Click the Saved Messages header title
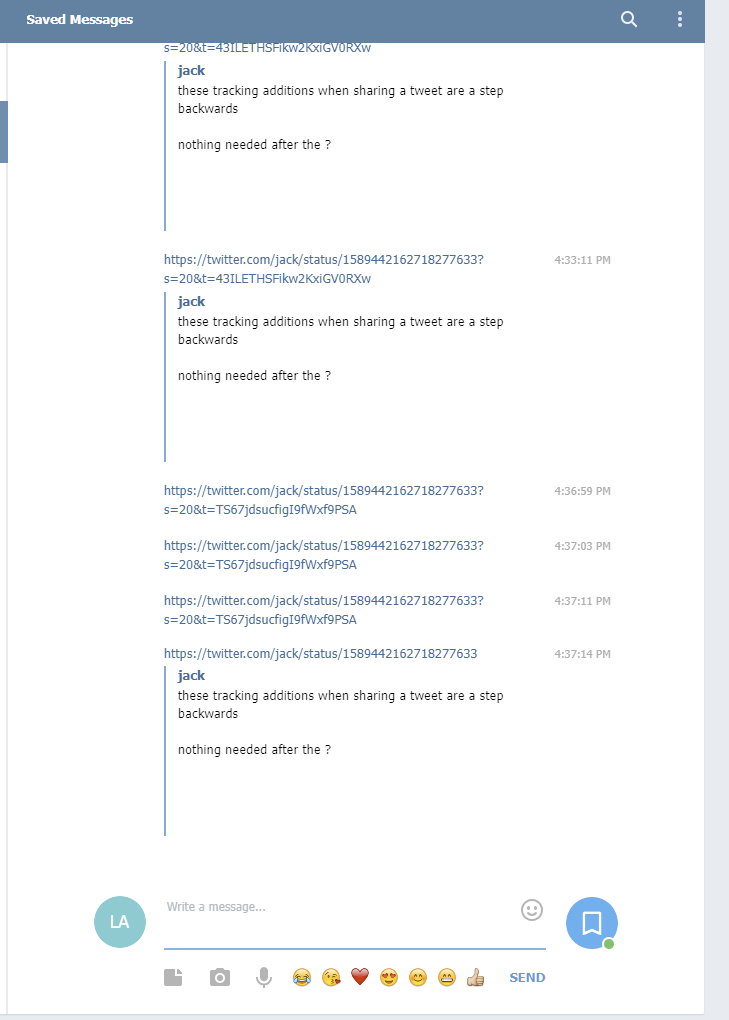 tap(79, 20)
